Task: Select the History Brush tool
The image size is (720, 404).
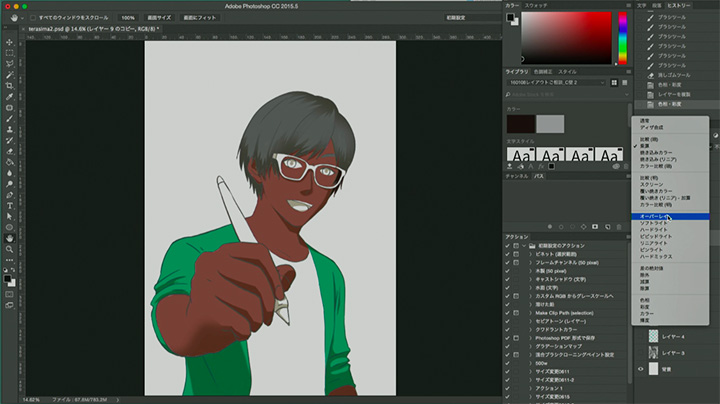Action: coord(9,140)
